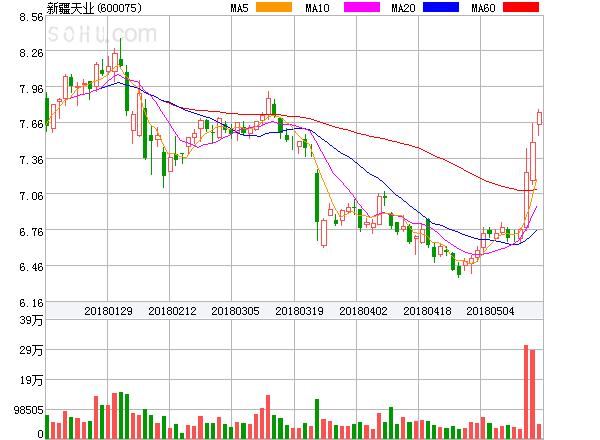Click the 7.96 price axis label
600x440 pixels.
(31, 89)
